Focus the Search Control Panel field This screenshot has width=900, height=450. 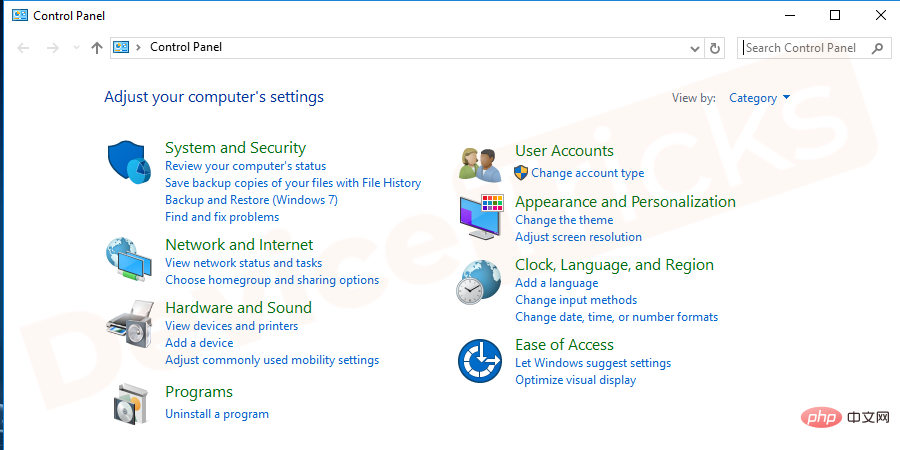pos(805,48)
